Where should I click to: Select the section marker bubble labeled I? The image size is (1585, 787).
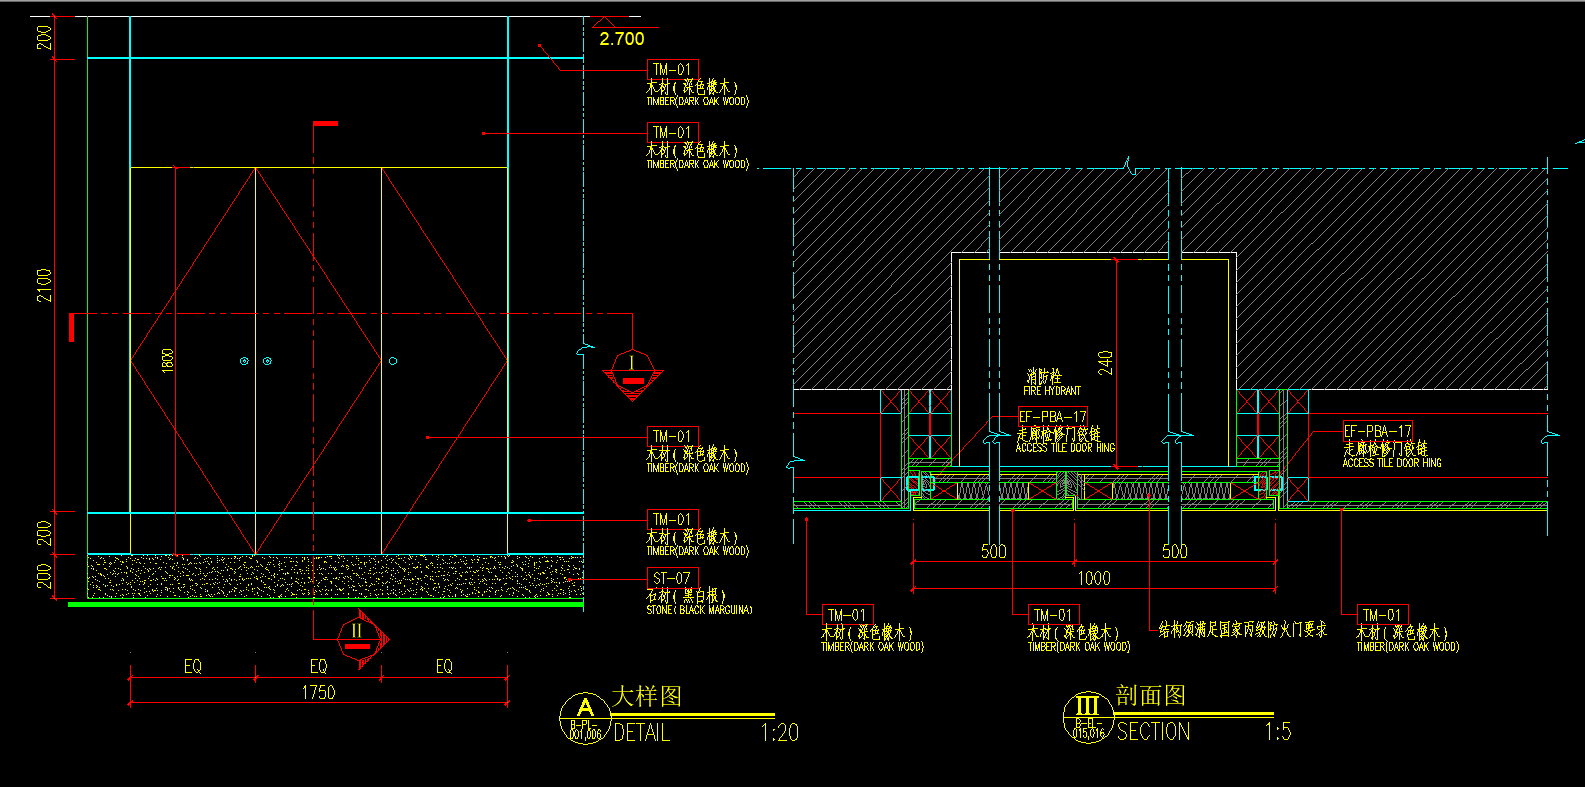coord(632,374)
